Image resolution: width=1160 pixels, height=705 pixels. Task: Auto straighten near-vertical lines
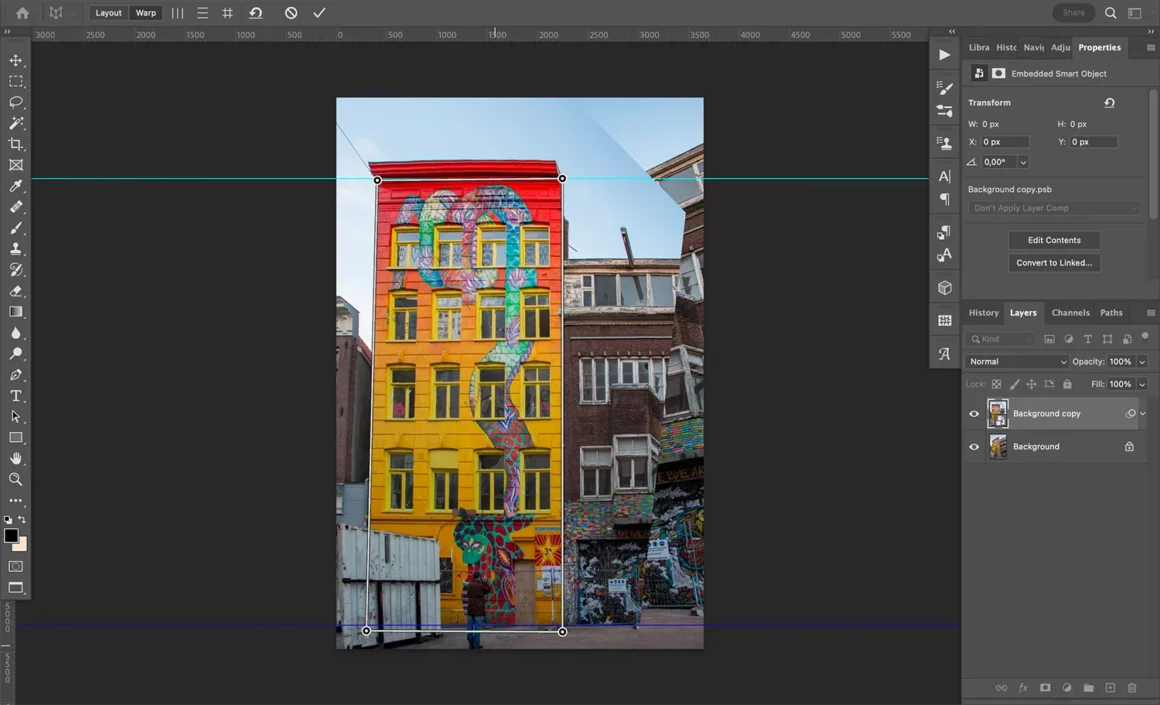[178, 13]
